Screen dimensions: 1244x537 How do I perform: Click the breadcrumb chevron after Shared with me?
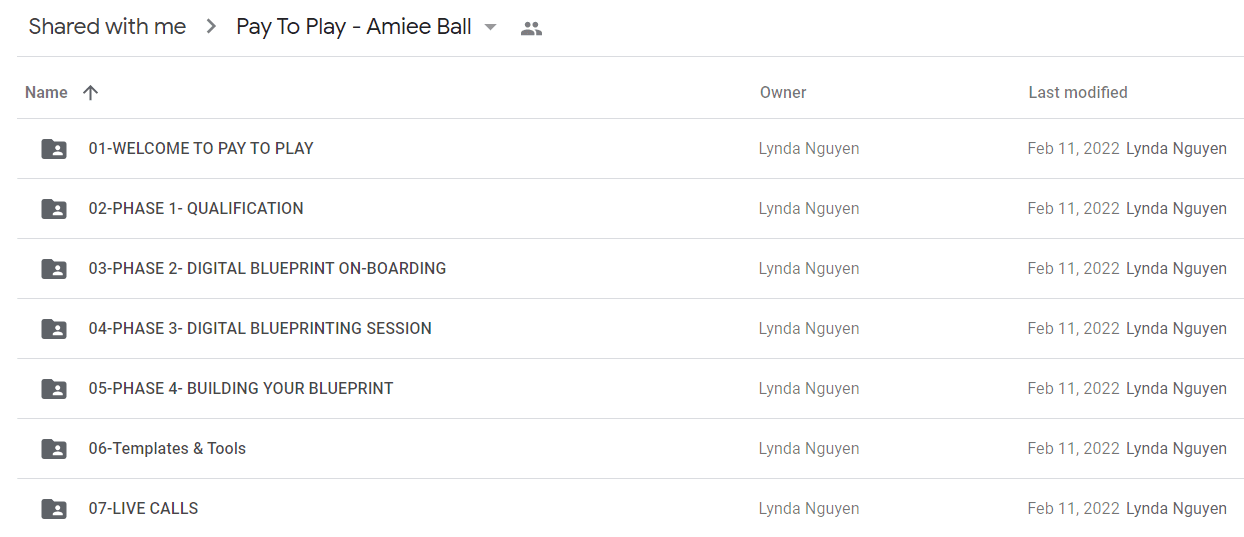(x=211, y=28)
